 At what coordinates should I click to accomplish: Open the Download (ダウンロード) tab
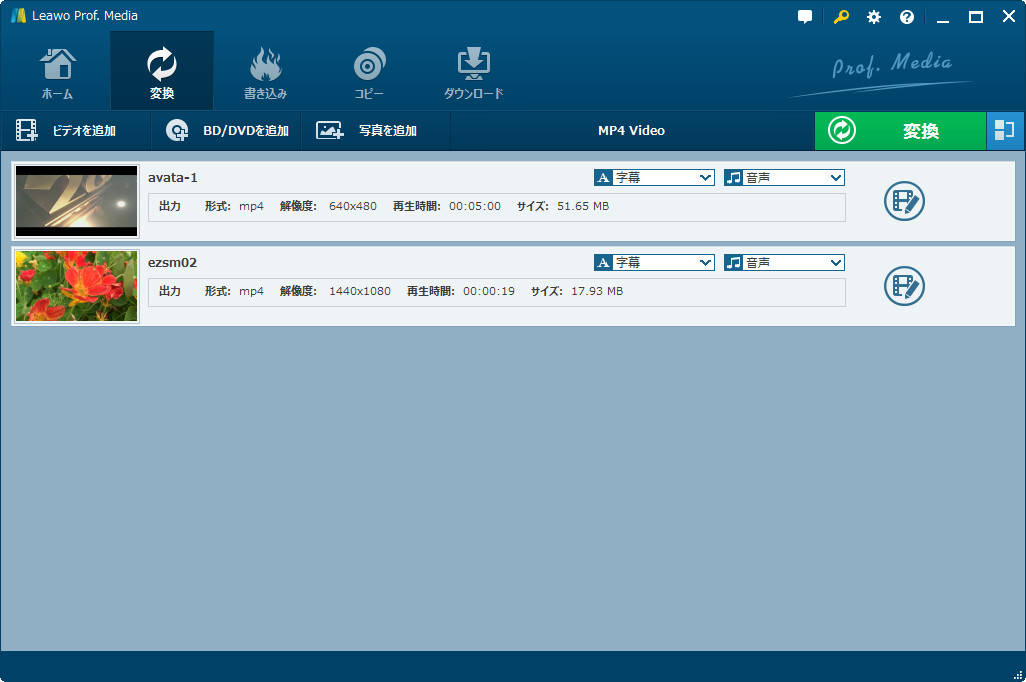tap(473, 73)
